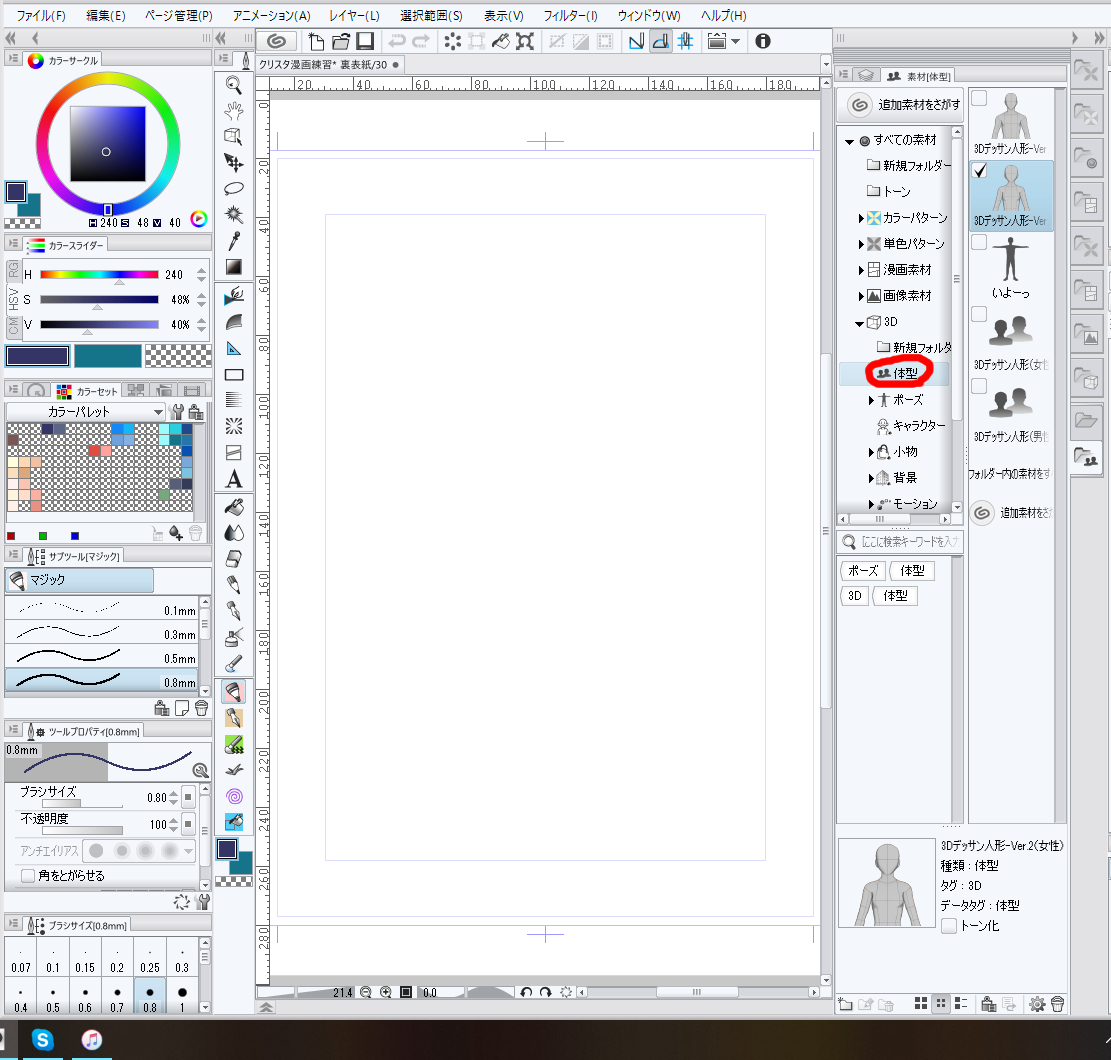The width and height of the screenshot is (1111, 1060).
Task: Click the Redo arrow in toolbar
Action: (421, 42)
